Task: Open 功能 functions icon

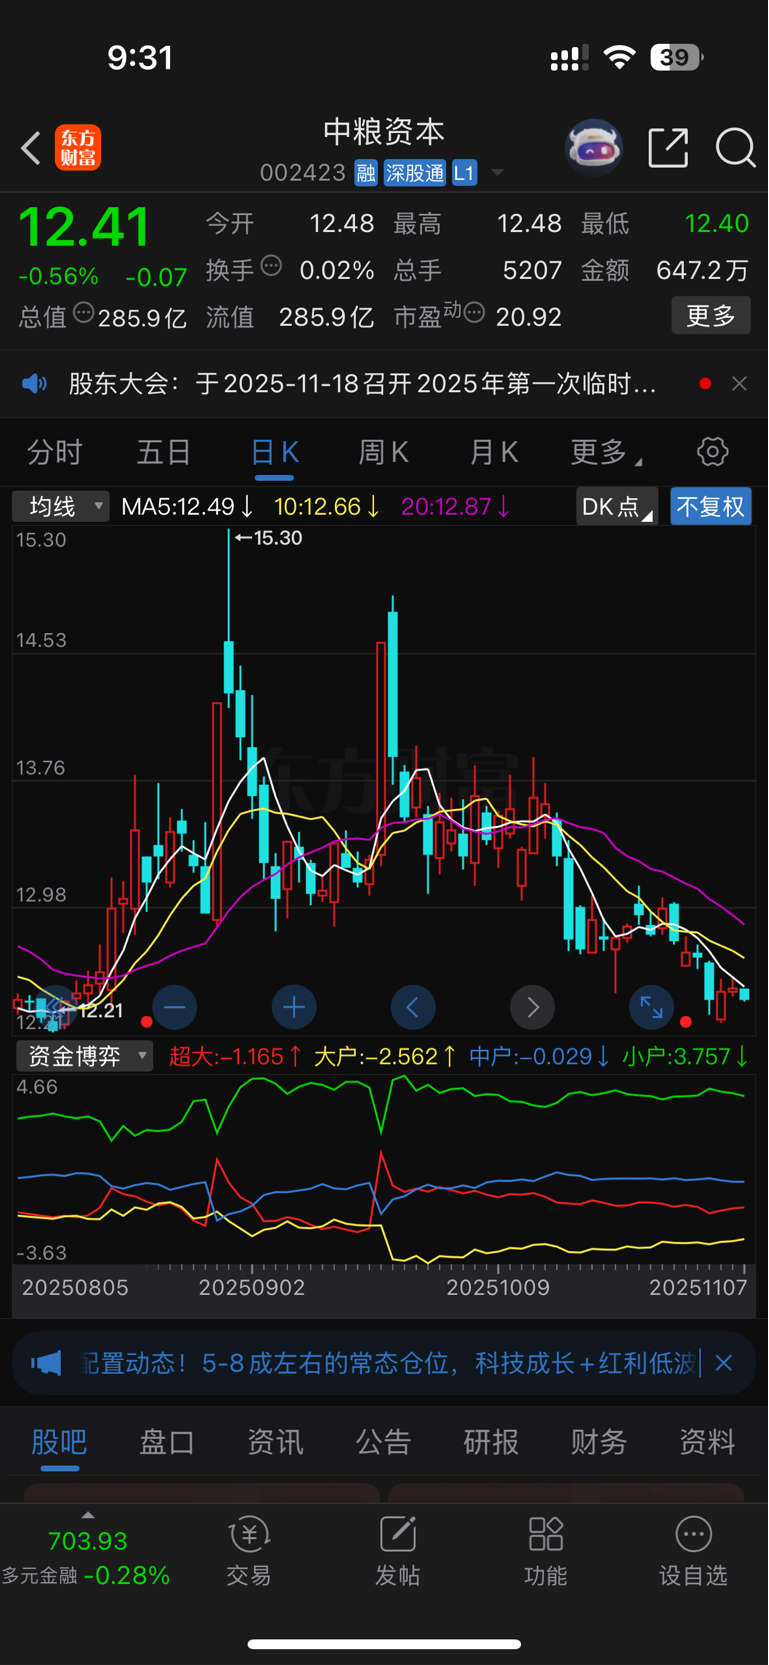Action: coord(546,1534)
